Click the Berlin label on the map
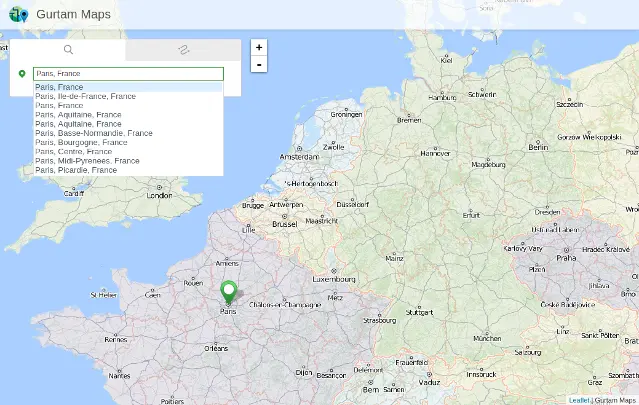The width and height of the screenshot is (639, 405). point(538,147)
